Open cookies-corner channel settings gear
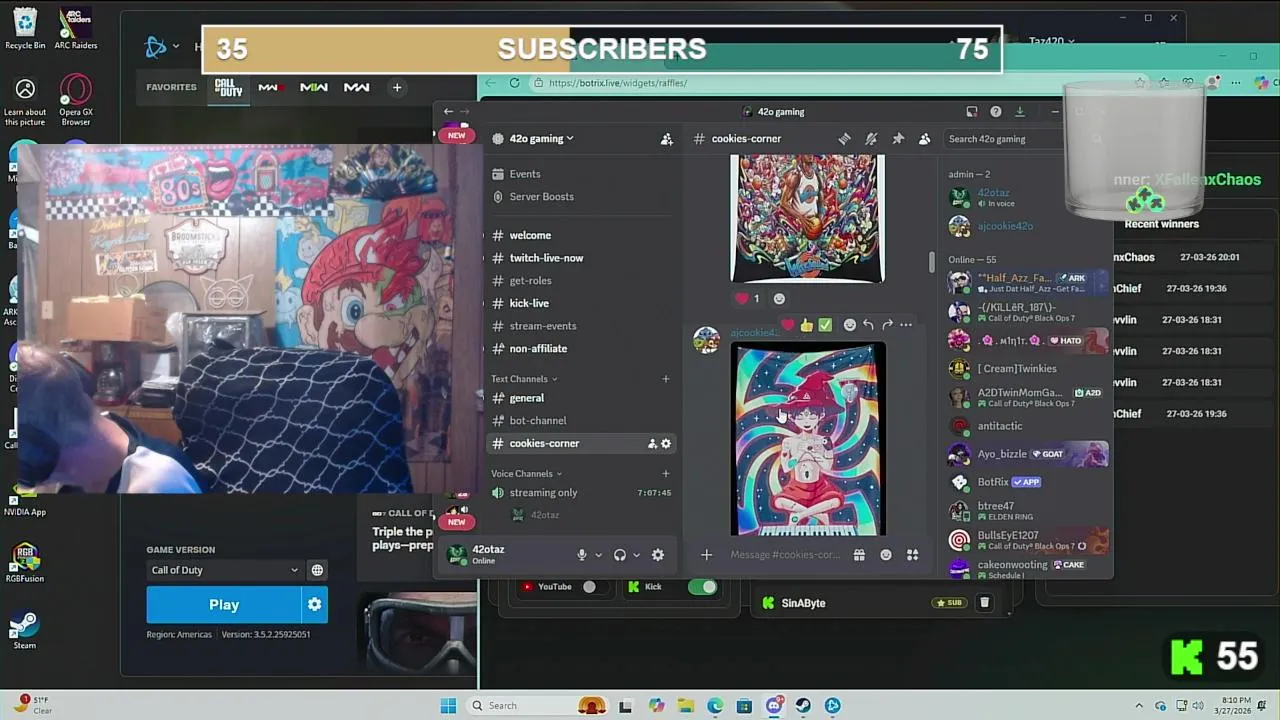This screenshot has width=1280, height=720. click(666, 444)
